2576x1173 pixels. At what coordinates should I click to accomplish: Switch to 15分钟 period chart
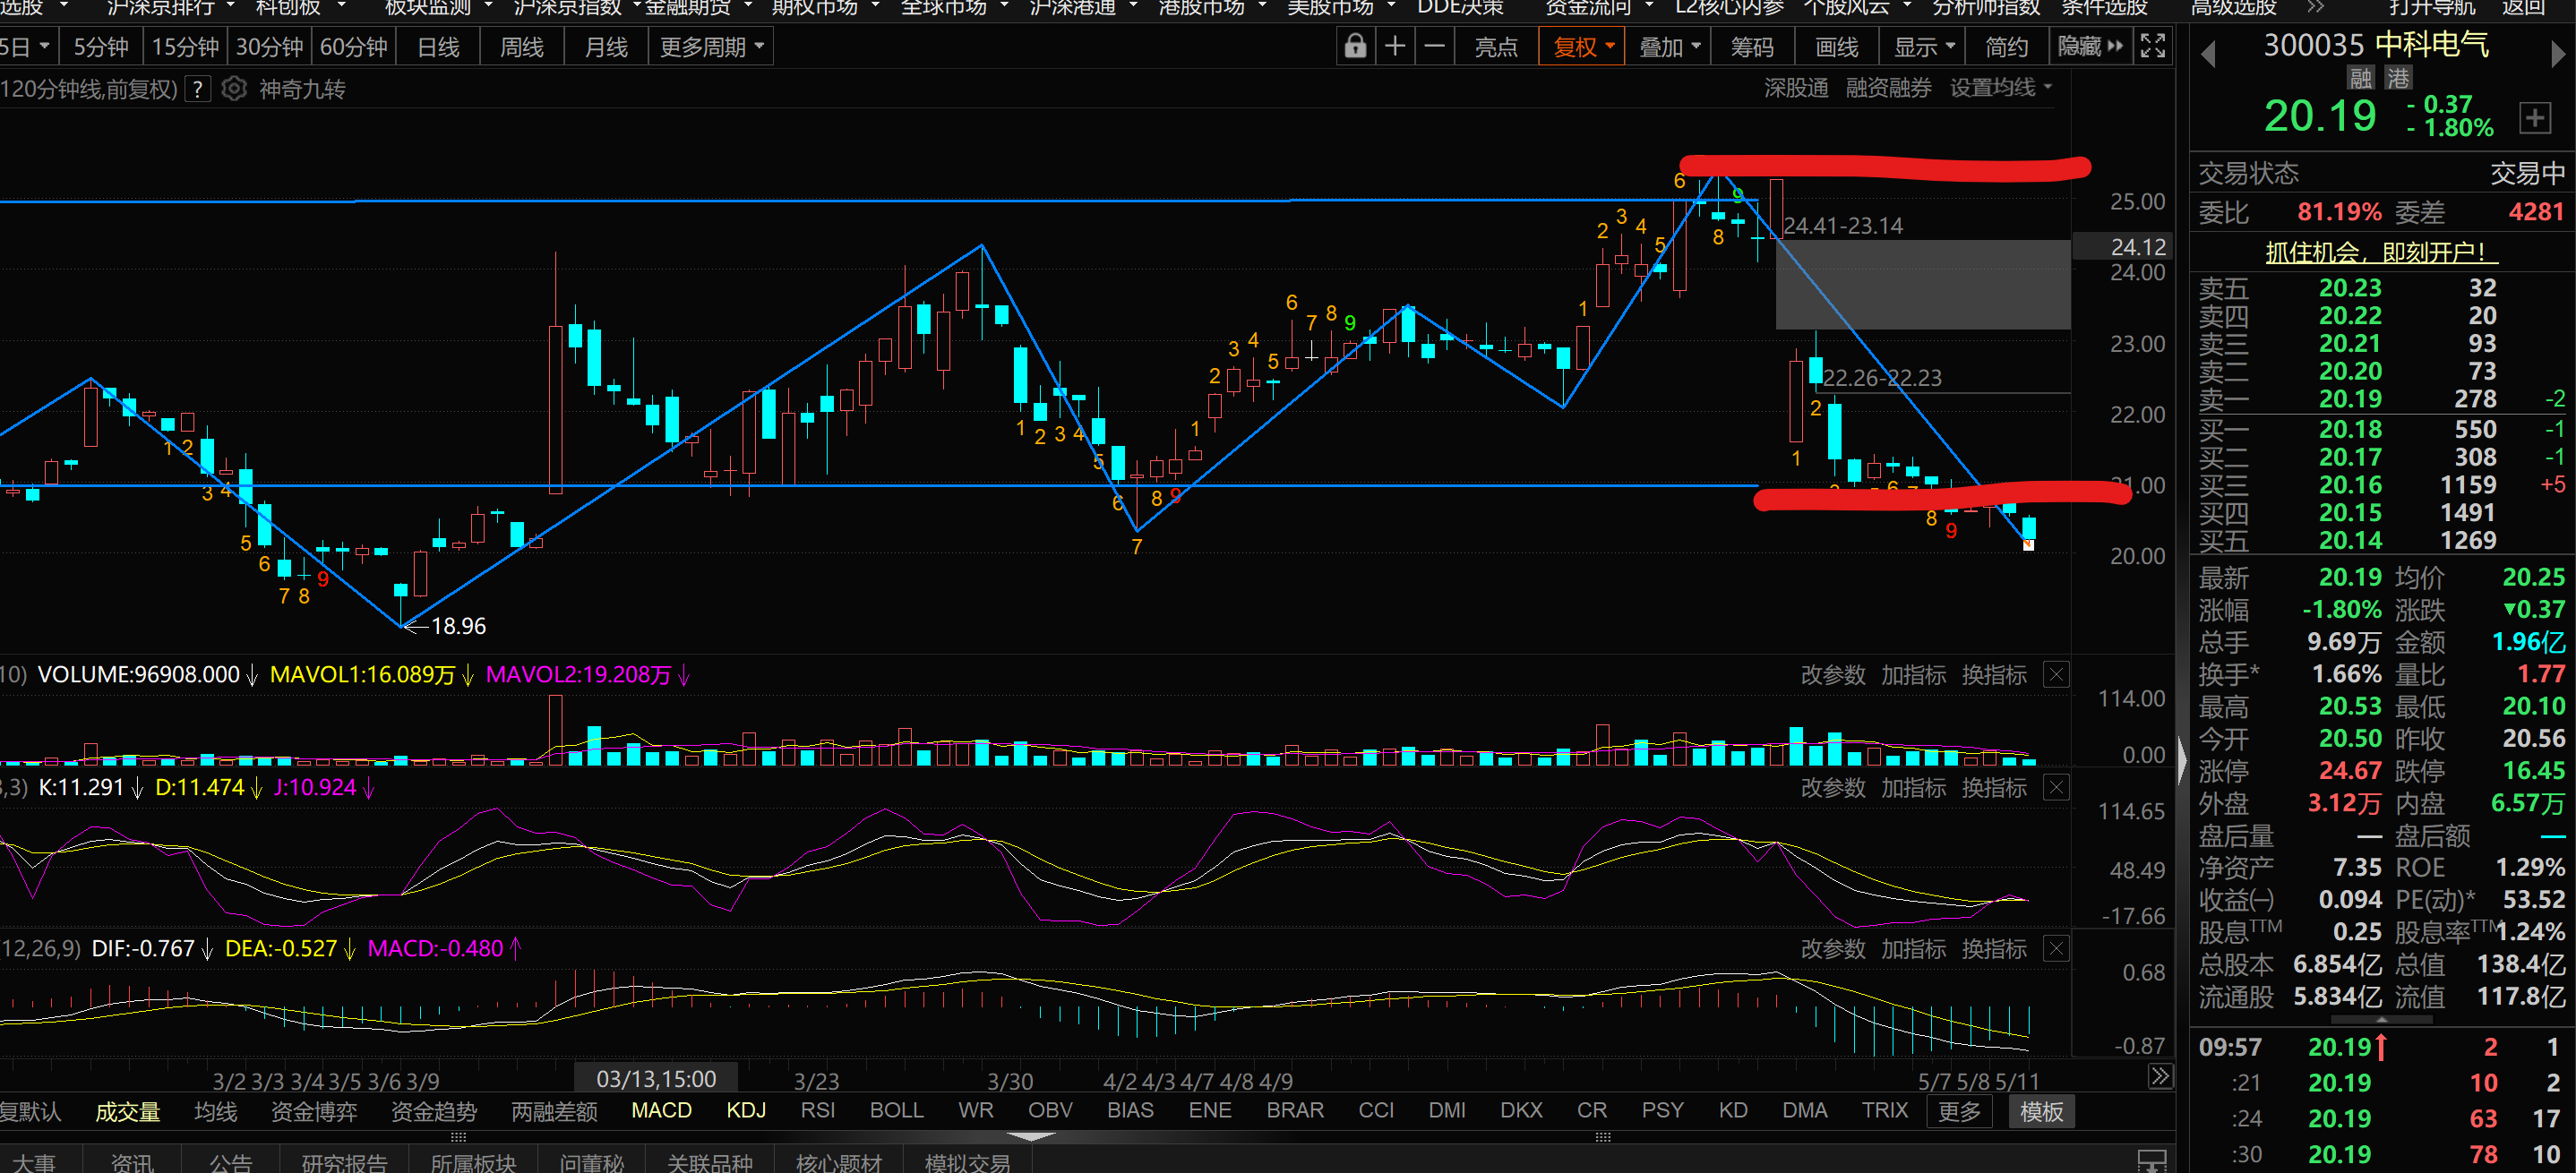pyautogui.click(x=185, y=47)
